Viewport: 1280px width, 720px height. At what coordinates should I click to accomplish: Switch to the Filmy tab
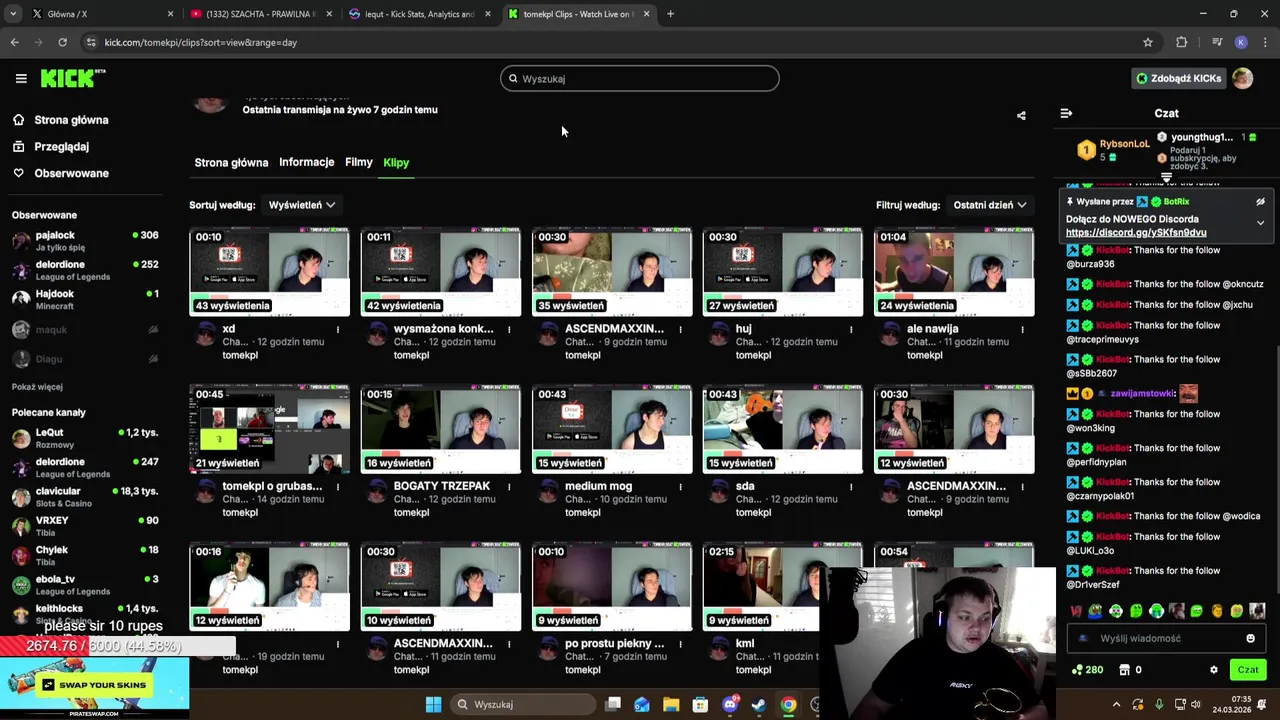tap(358, 162)
